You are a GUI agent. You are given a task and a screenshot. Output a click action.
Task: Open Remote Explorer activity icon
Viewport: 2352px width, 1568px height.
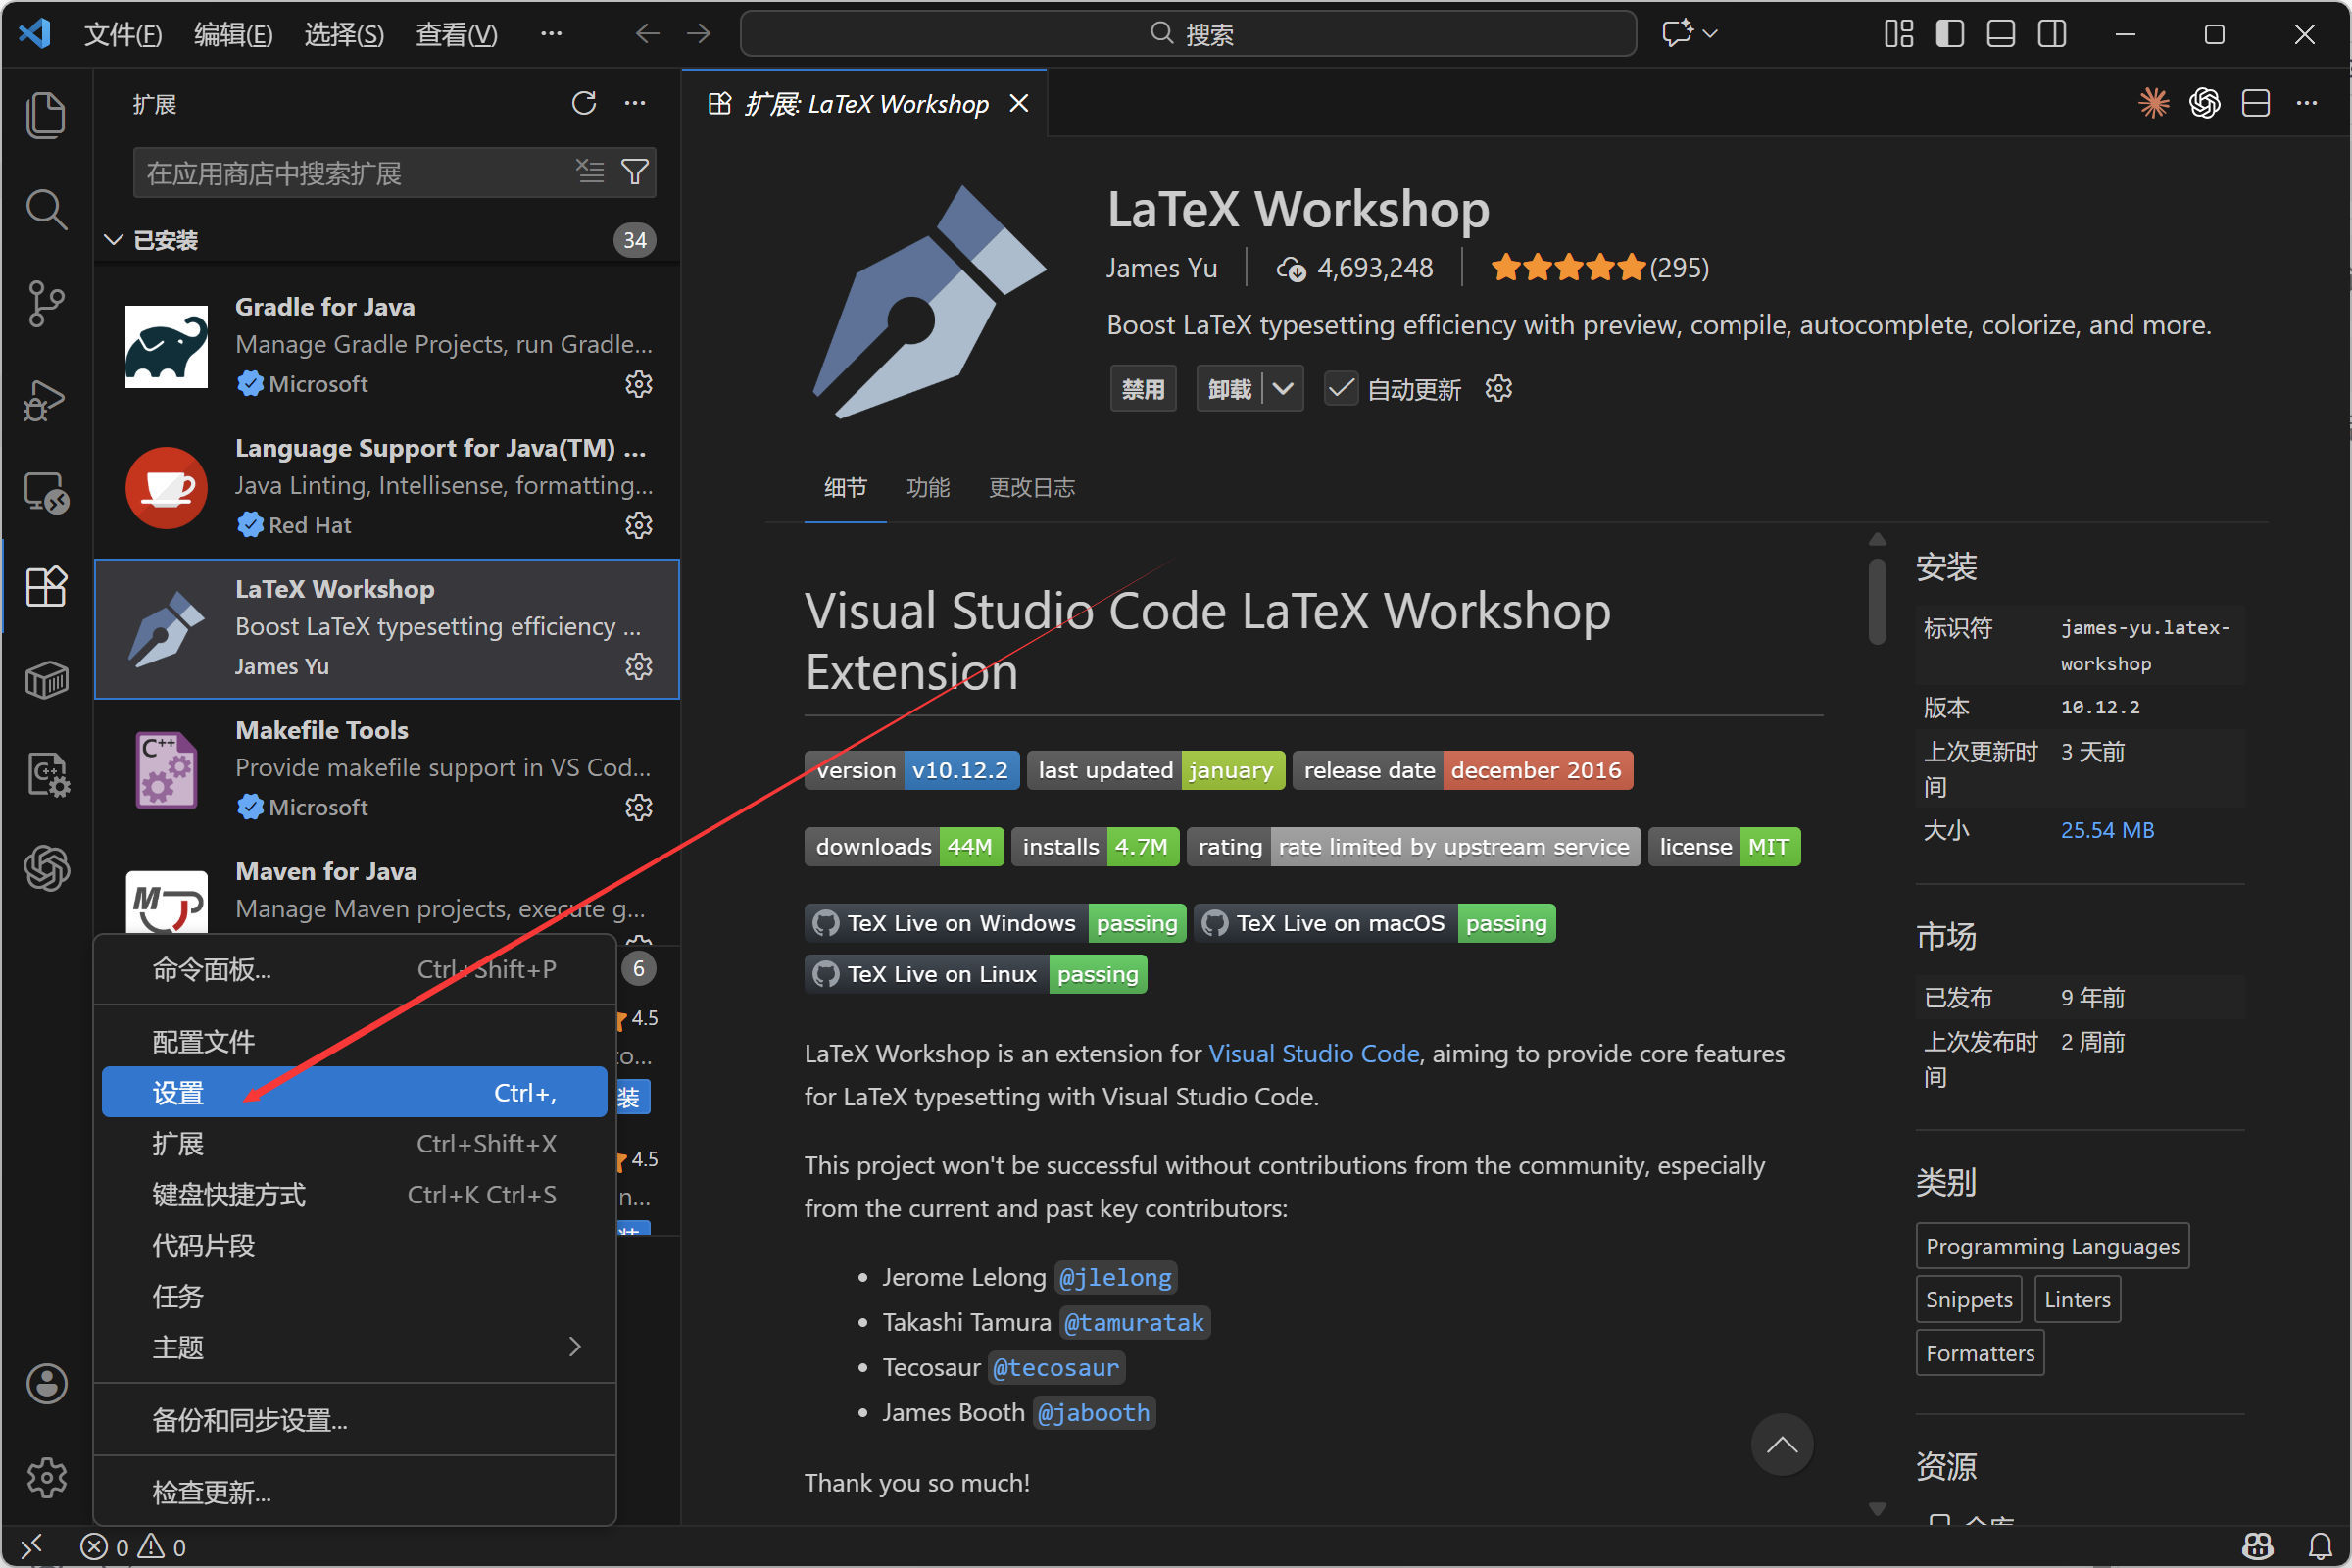pyautogui.click(x=46, y=492)
